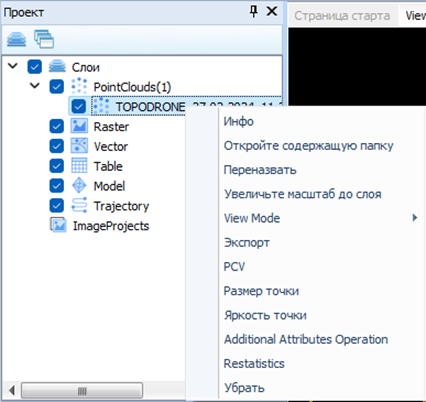Select the Trajectory tree label
This screenshot has height=402, width=426.
121,206
